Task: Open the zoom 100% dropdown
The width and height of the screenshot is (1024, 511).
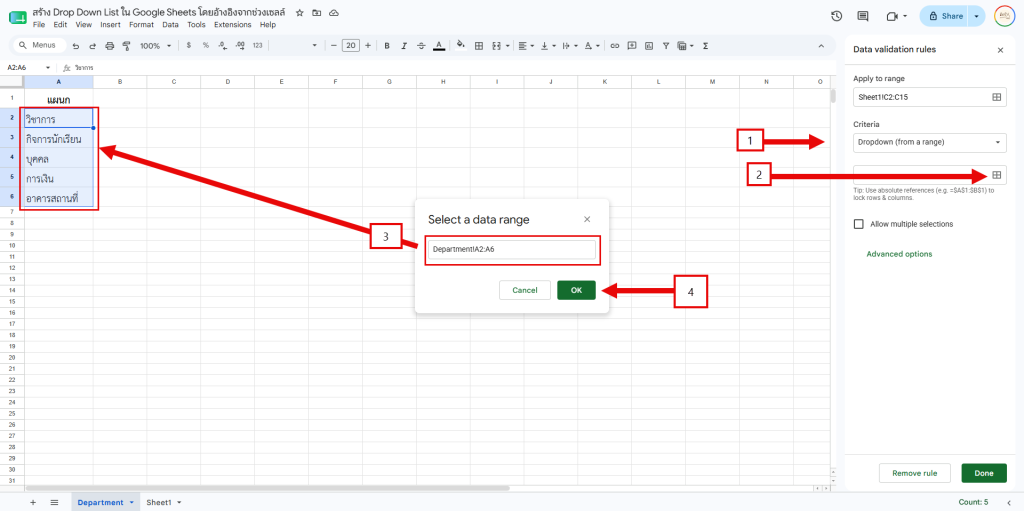Action: (156, 46)
